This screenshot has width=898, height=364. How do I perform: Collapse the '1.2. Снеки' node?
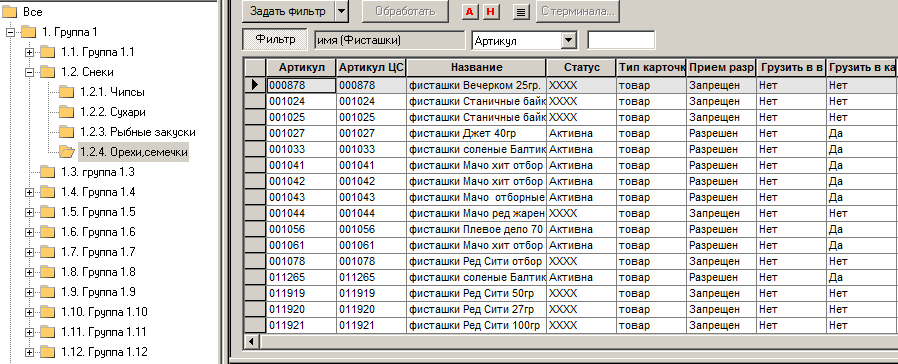29,72
